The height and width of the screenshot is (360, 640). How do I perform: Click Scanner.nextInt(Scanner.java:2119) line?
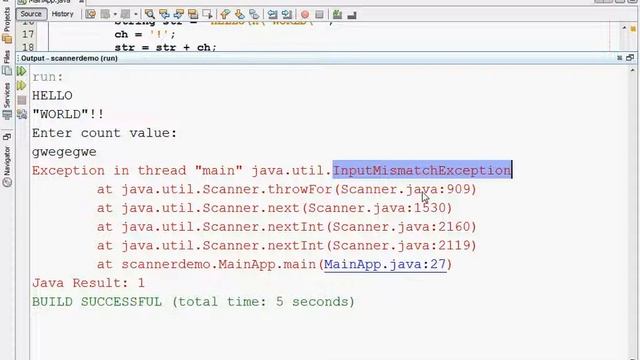click(x=287, y=246)
